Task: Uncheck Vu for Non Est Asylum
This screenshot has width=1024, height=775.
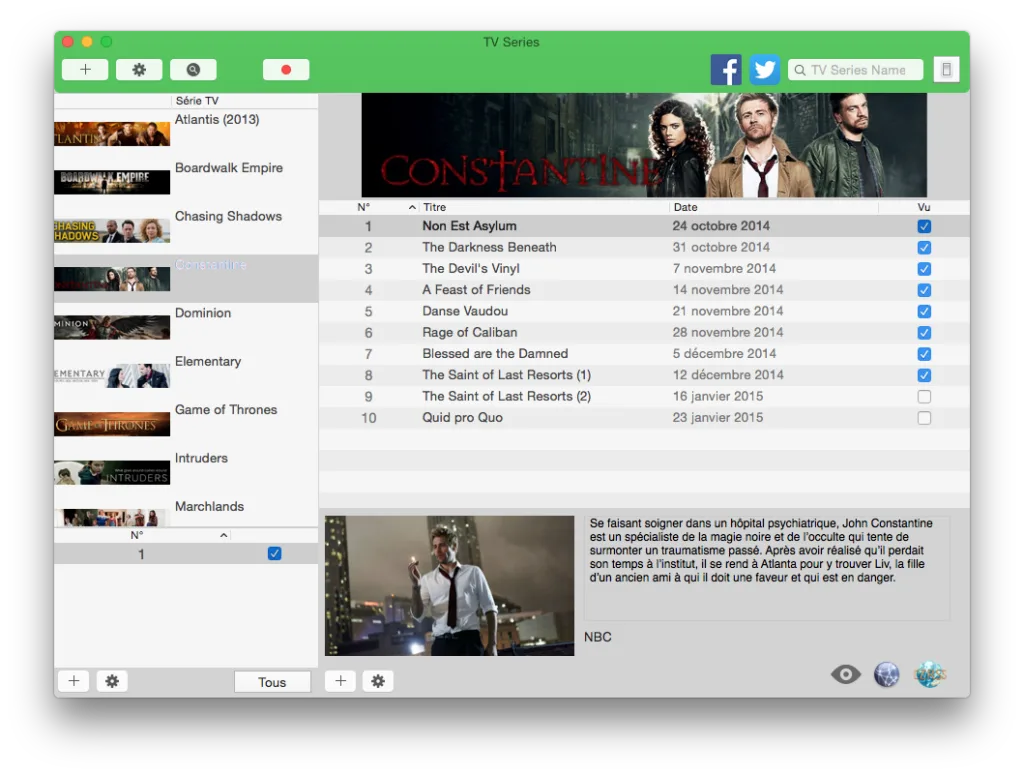Action: 924,226
